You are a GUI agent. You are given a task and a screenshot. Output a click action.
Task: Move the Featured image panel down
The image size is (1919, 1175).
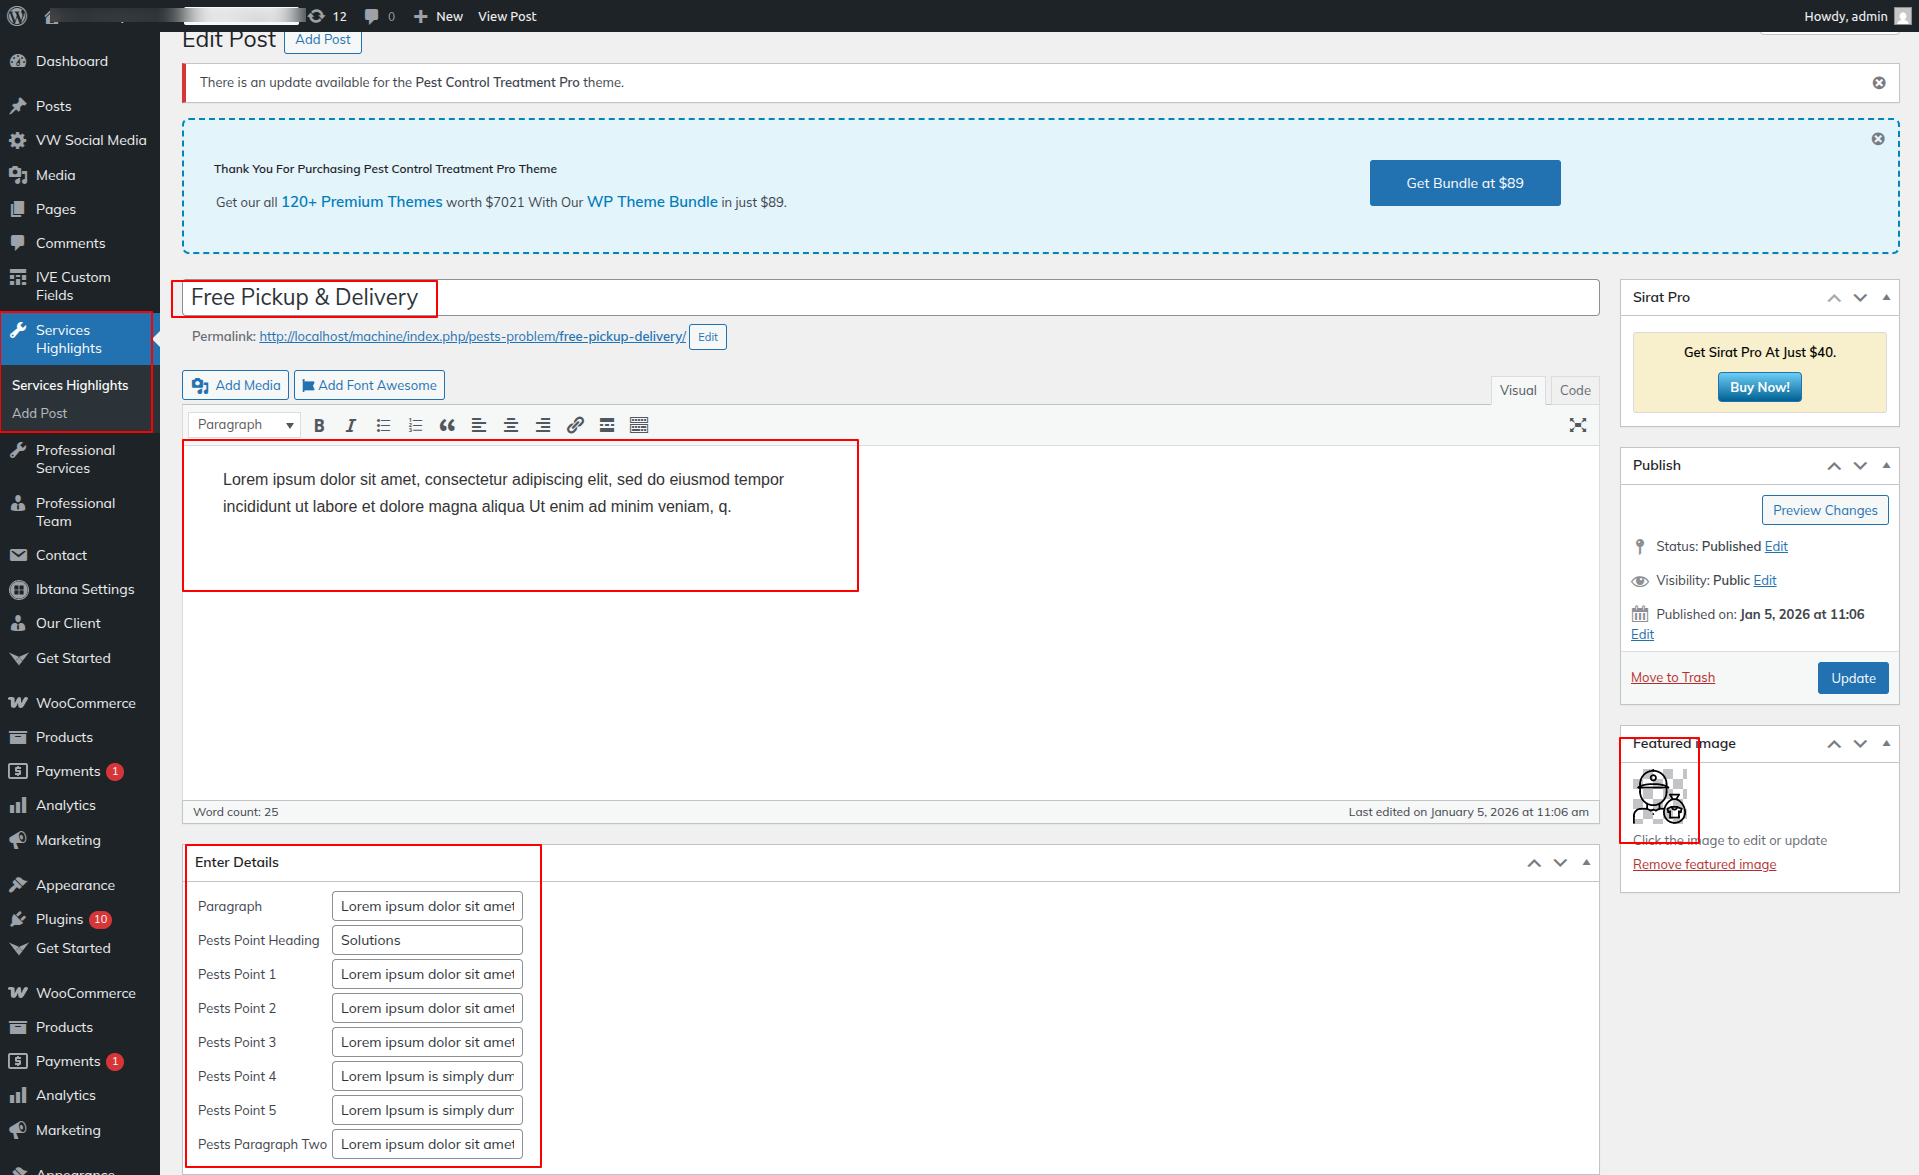pyautogui.click(x=1860, y=743)
